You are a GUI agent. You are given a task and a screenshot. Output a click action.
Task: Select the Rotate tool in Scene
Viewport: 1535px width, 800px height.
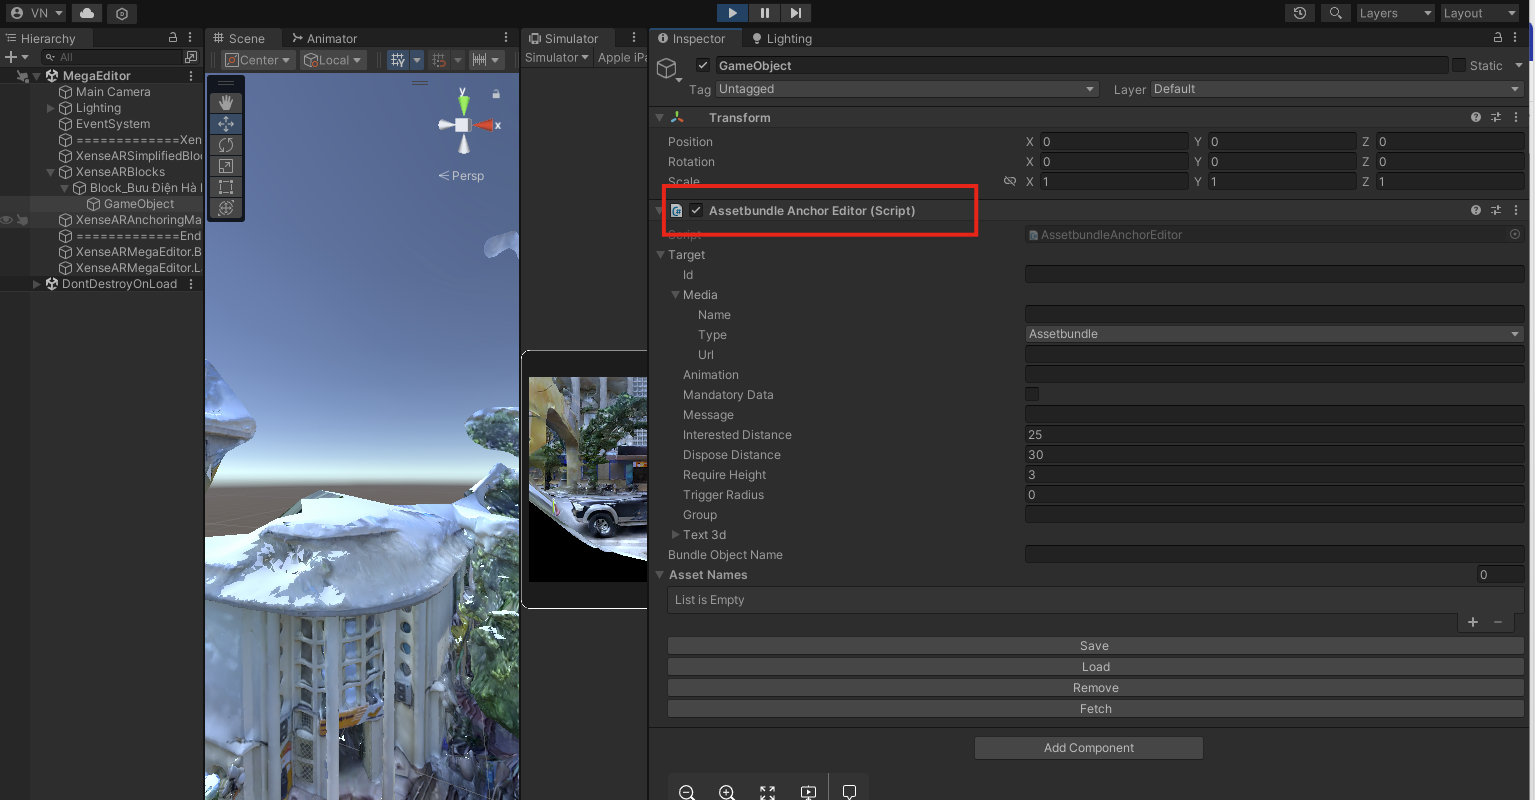pos(226,145)
